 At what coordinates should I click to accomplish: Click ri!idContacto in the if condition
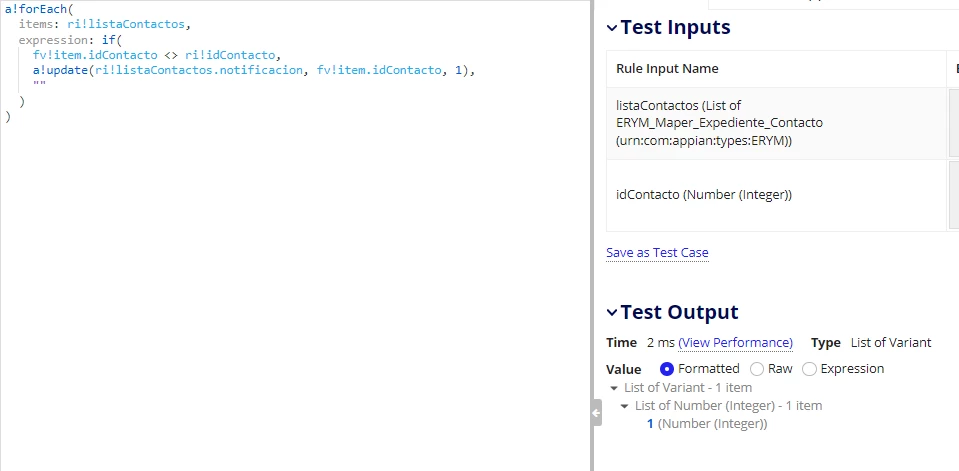click(x=232, y=55)
